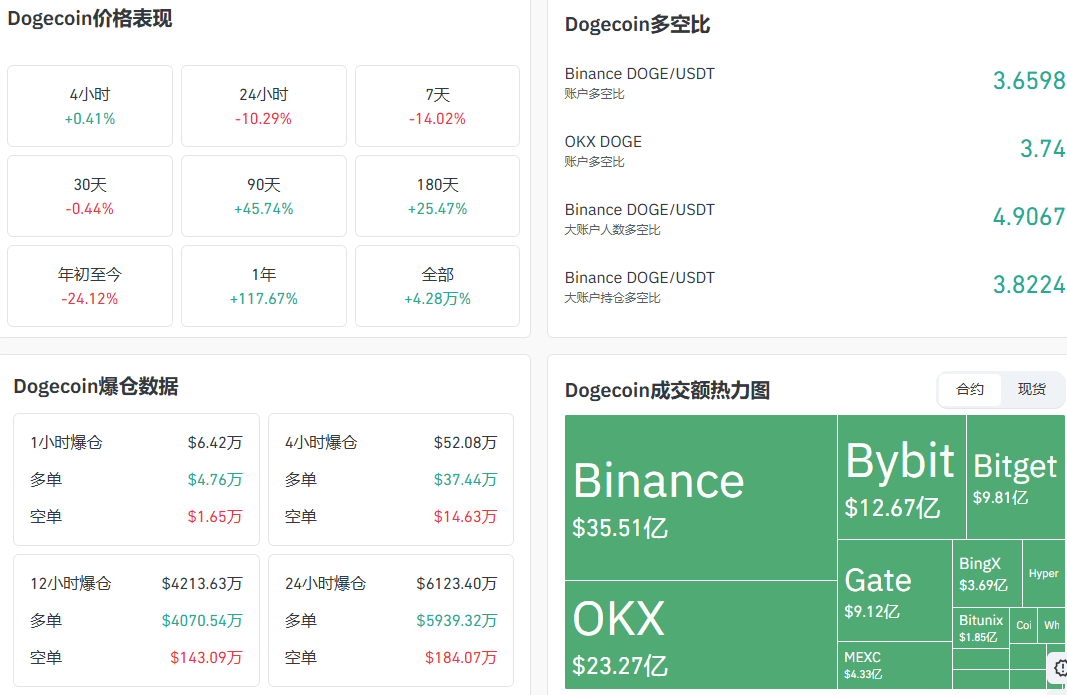The width and height of the screenshot is (1067, 695).
Task: Select the 4小时 price performance card
Action: click(x=90, y=106)
